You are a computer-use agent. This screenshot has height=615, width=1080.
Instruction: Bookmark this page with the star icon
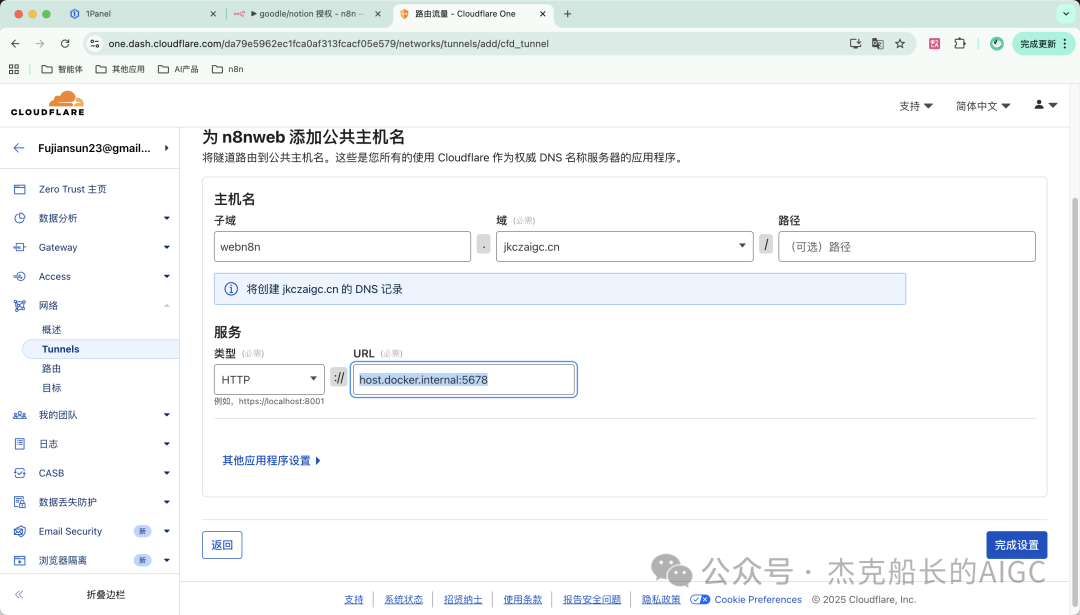click(x=900, y=43)
